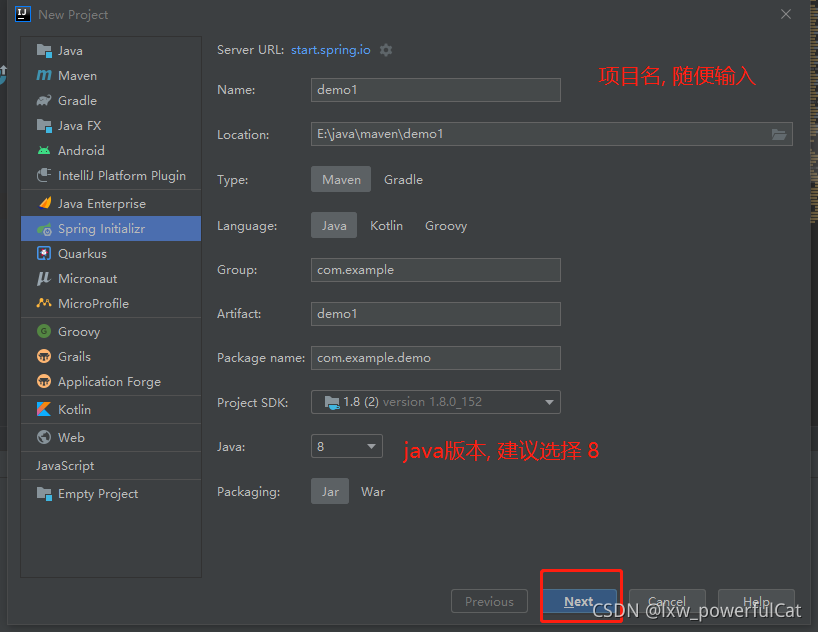Click the Quarkus logo icon

pos(44,254)
